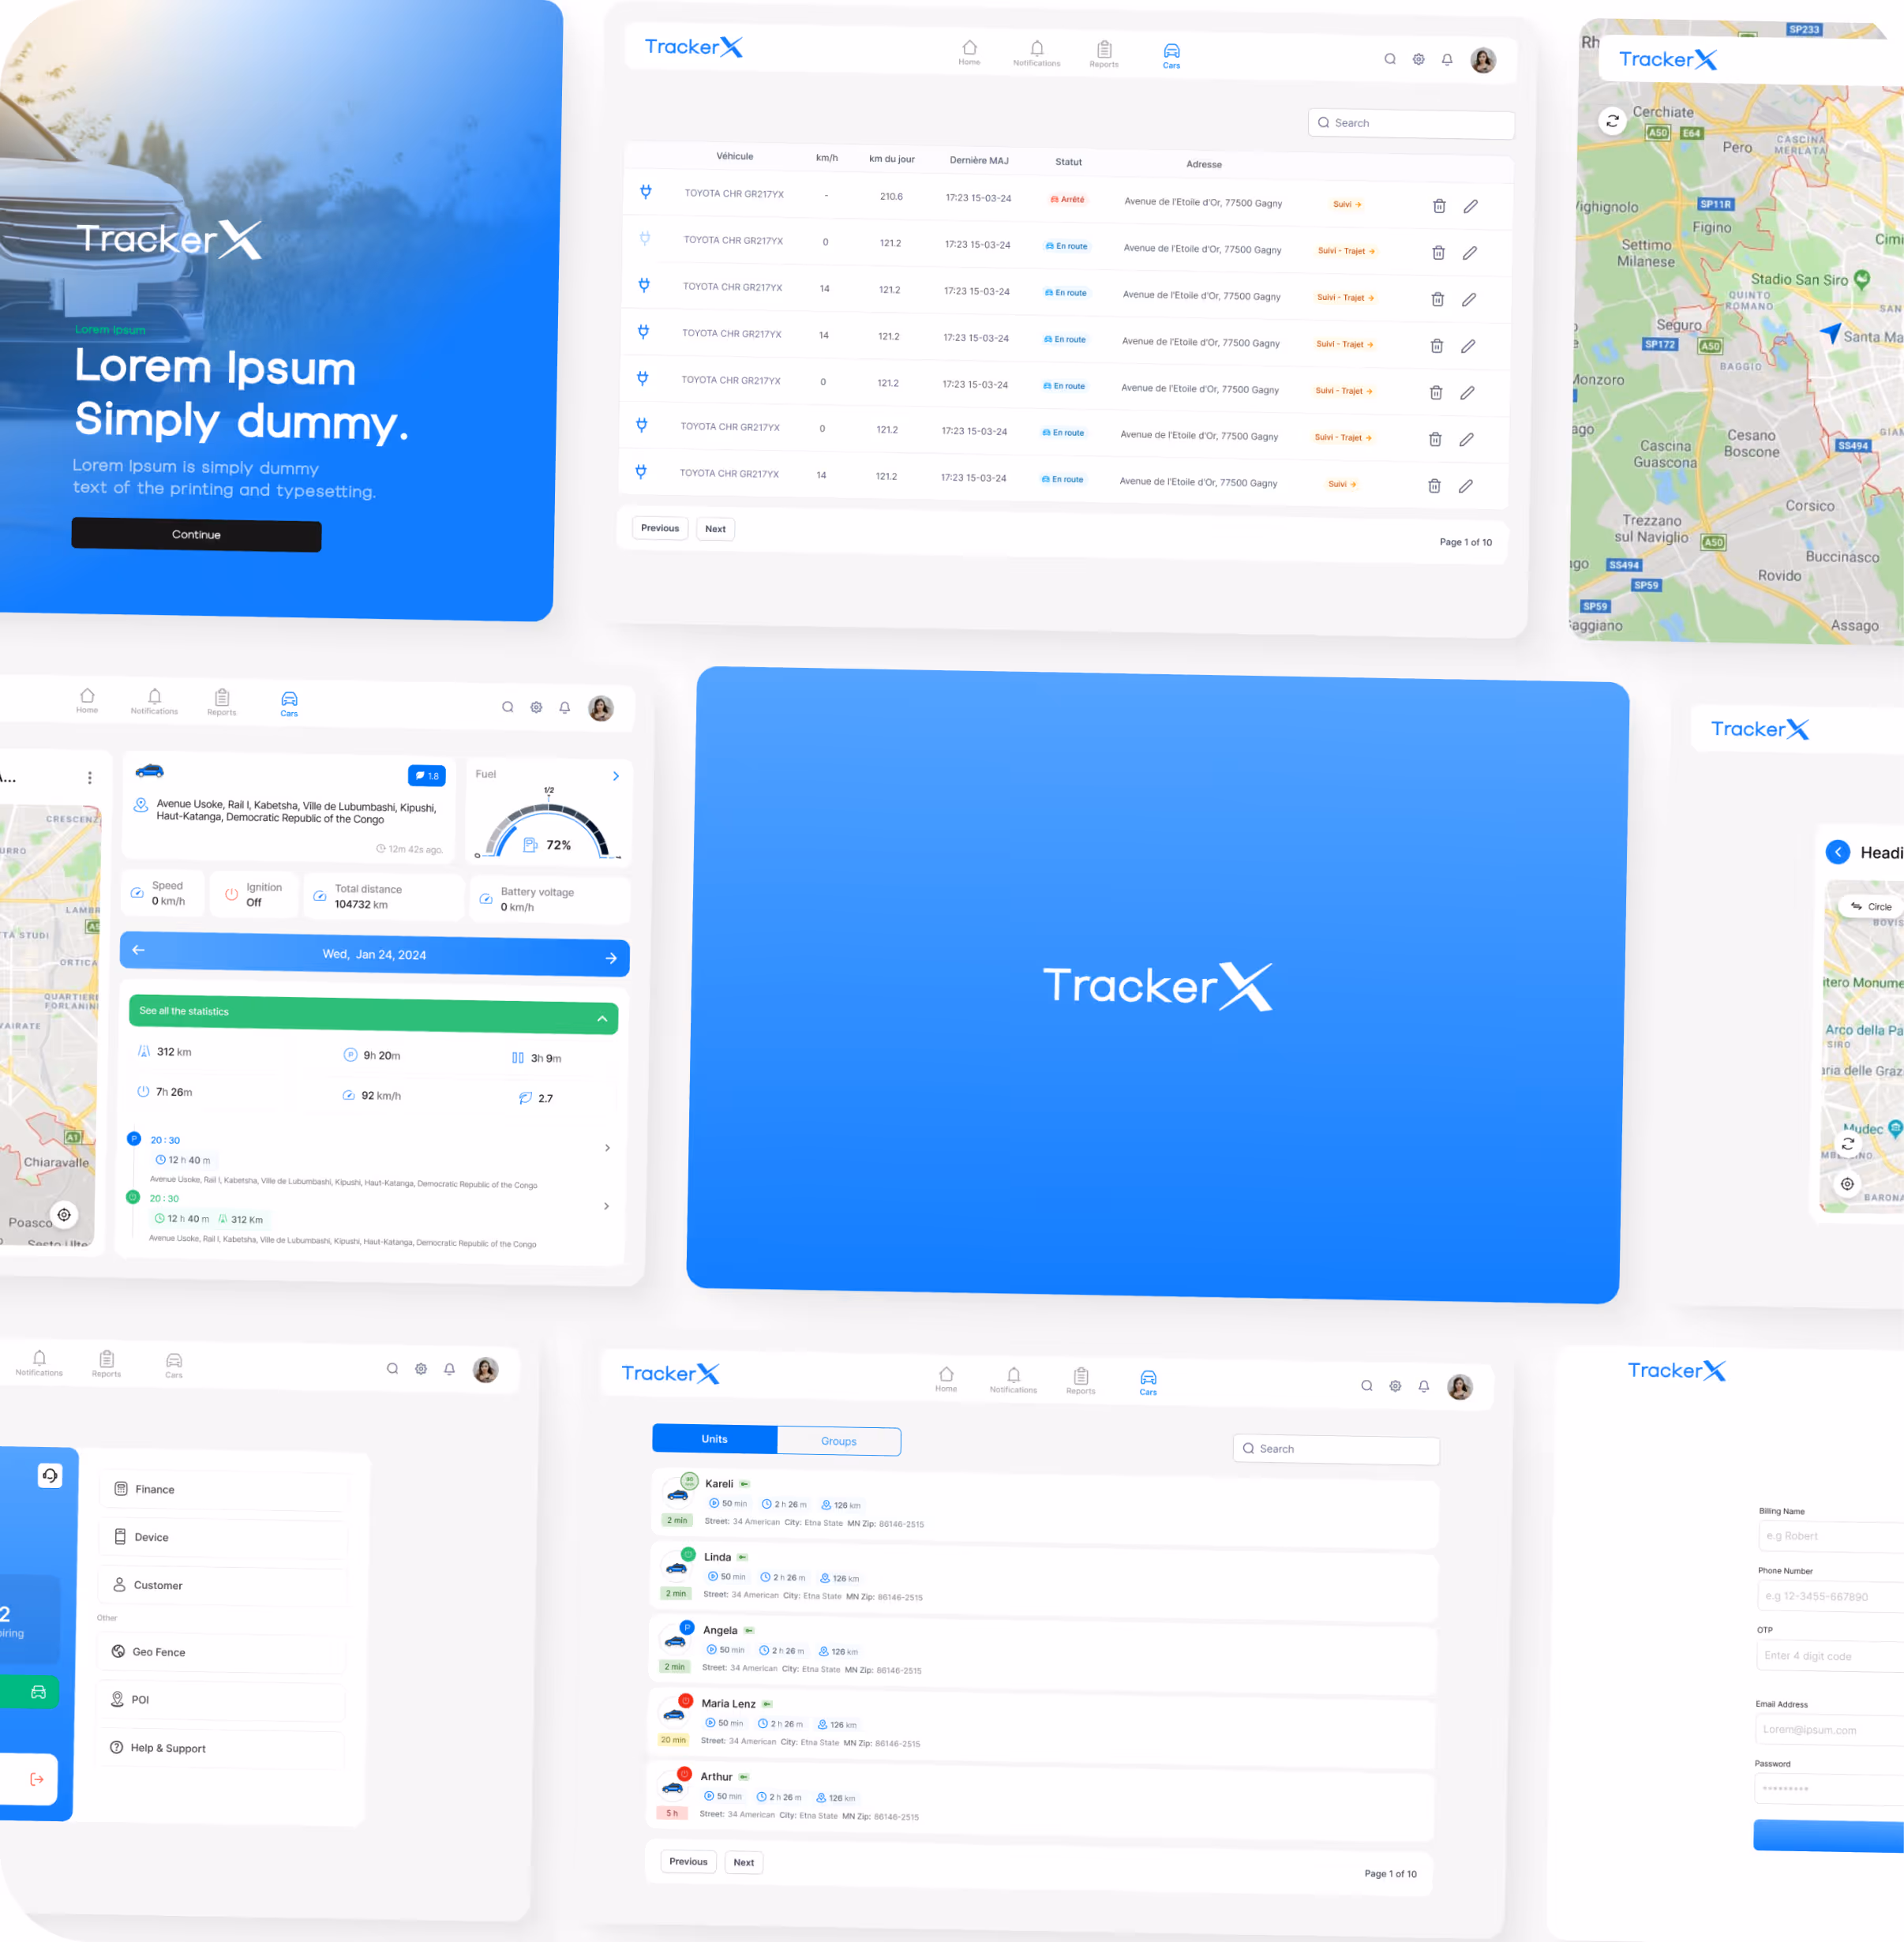Screen dimensions: 1904x1942
Task: Click the red logout icon in sidebar
Action: [37, 1779]
